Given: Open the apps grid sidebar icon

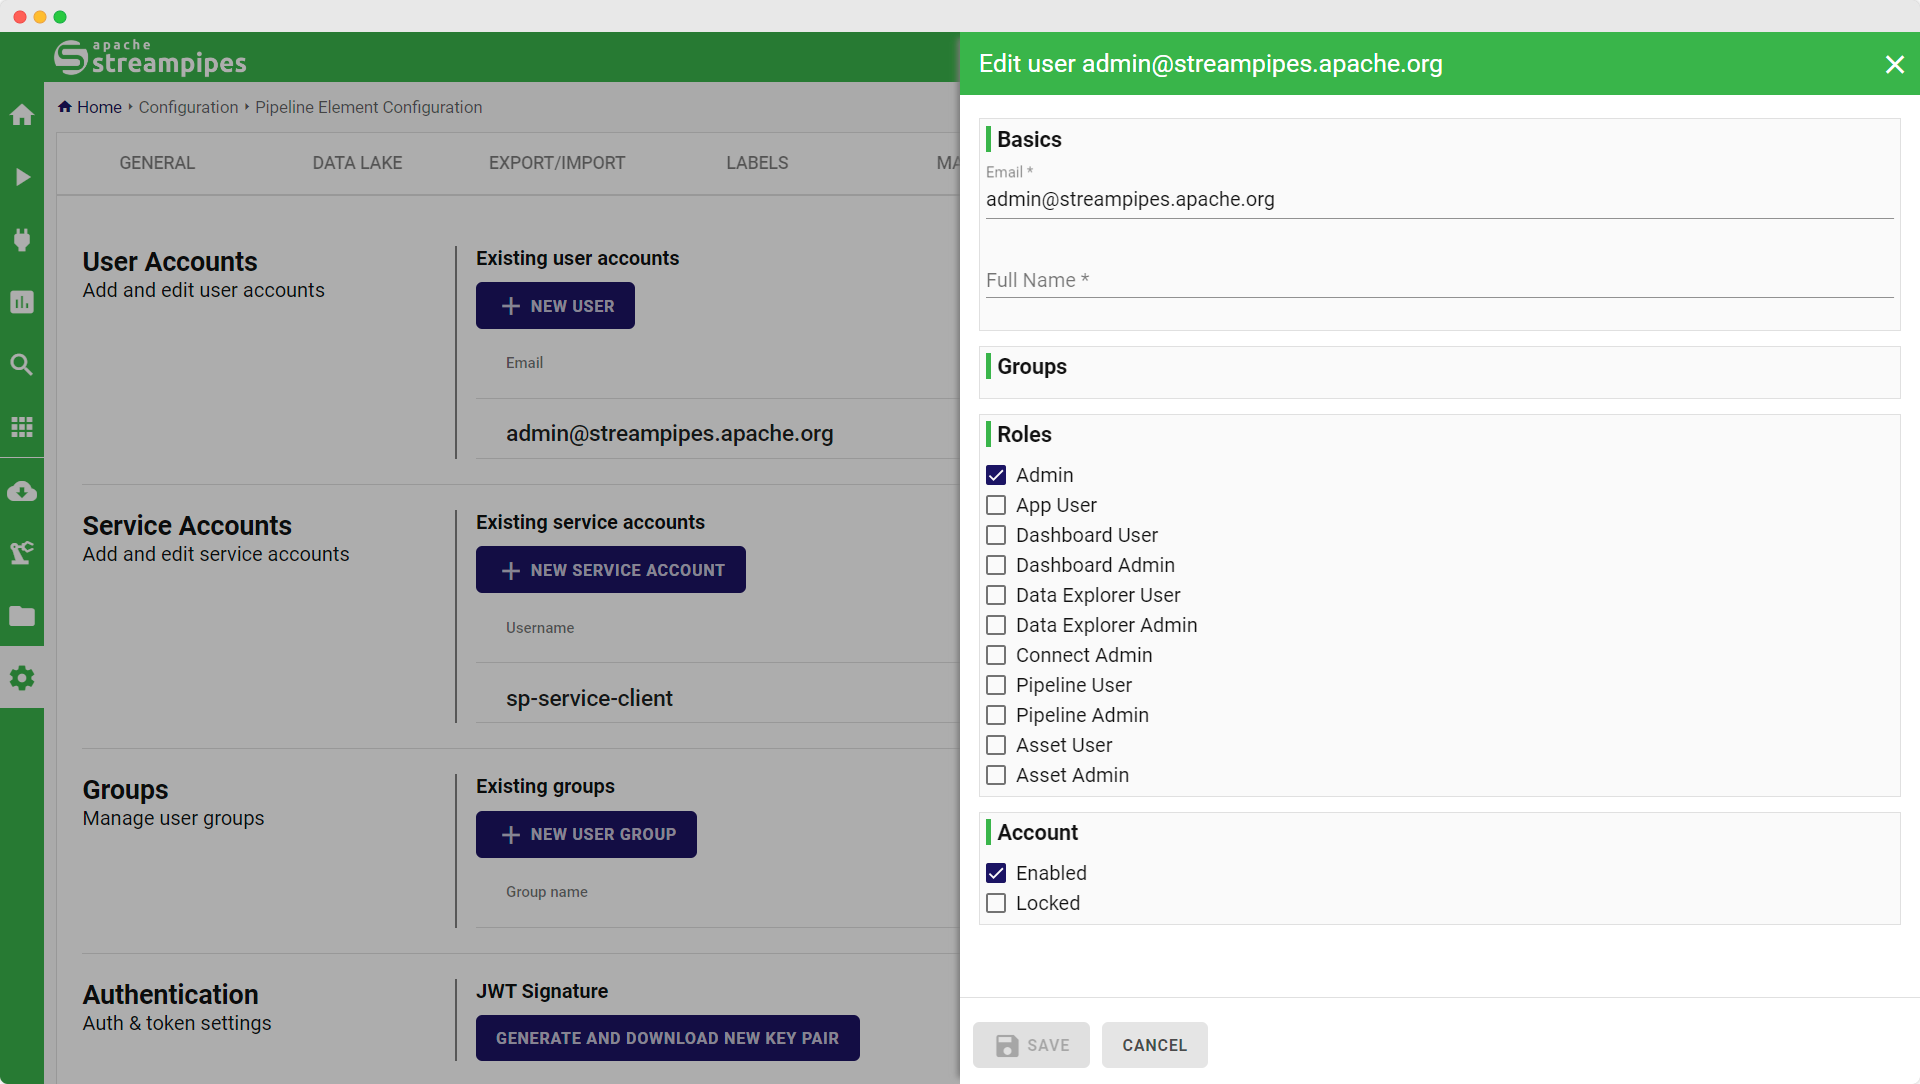Looking at the screenshot, I should (x=22, y=427).
